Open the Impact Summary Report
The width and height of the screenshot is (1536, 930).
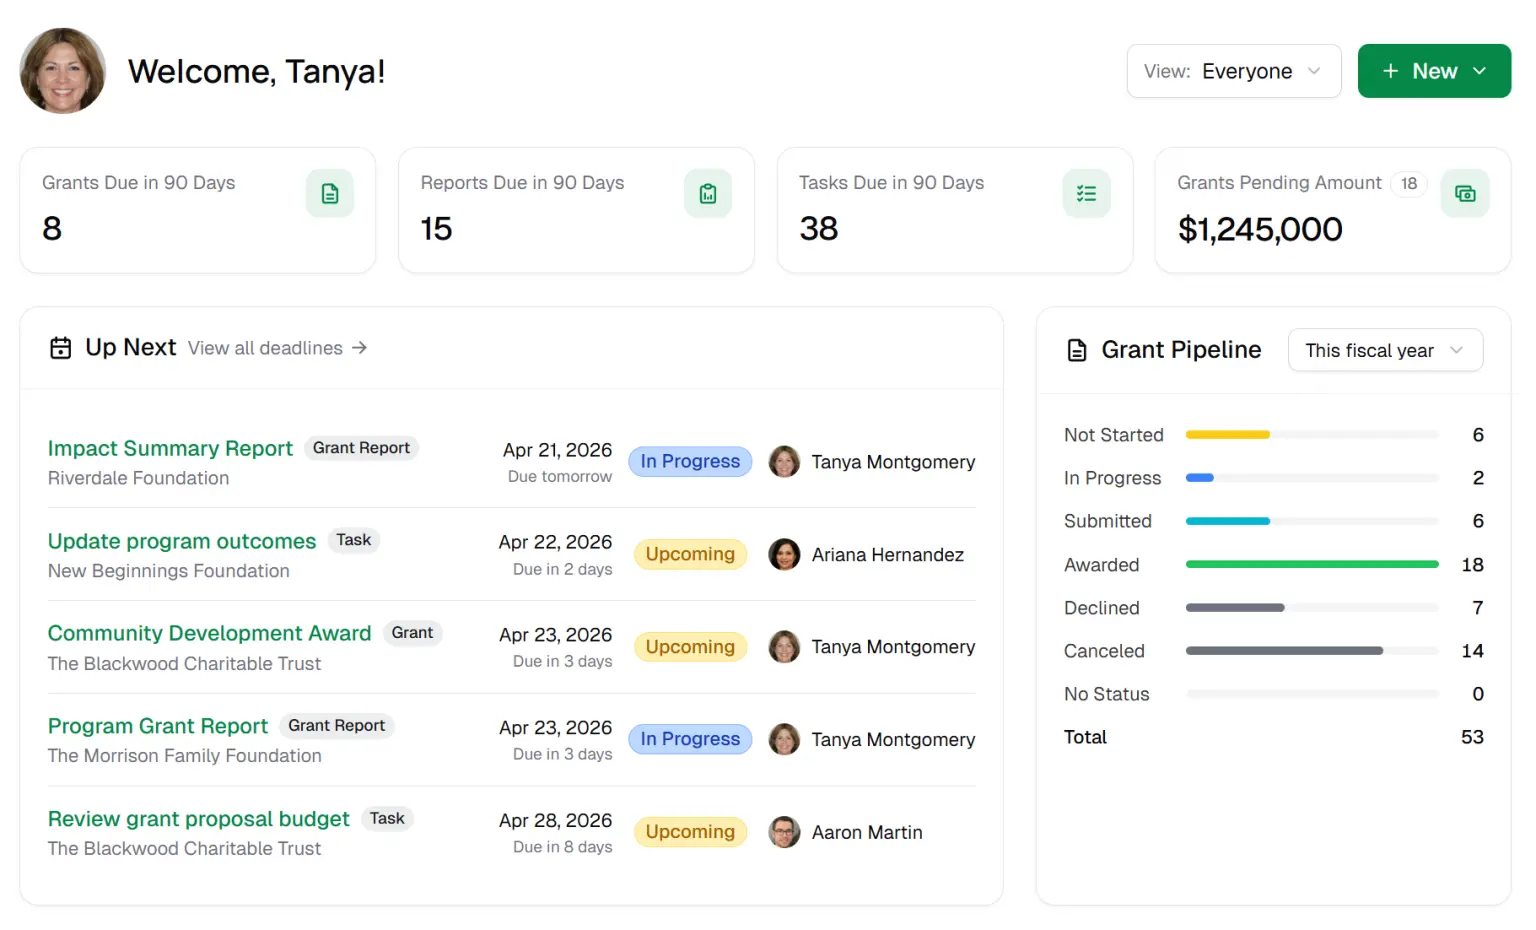[170, 448]
